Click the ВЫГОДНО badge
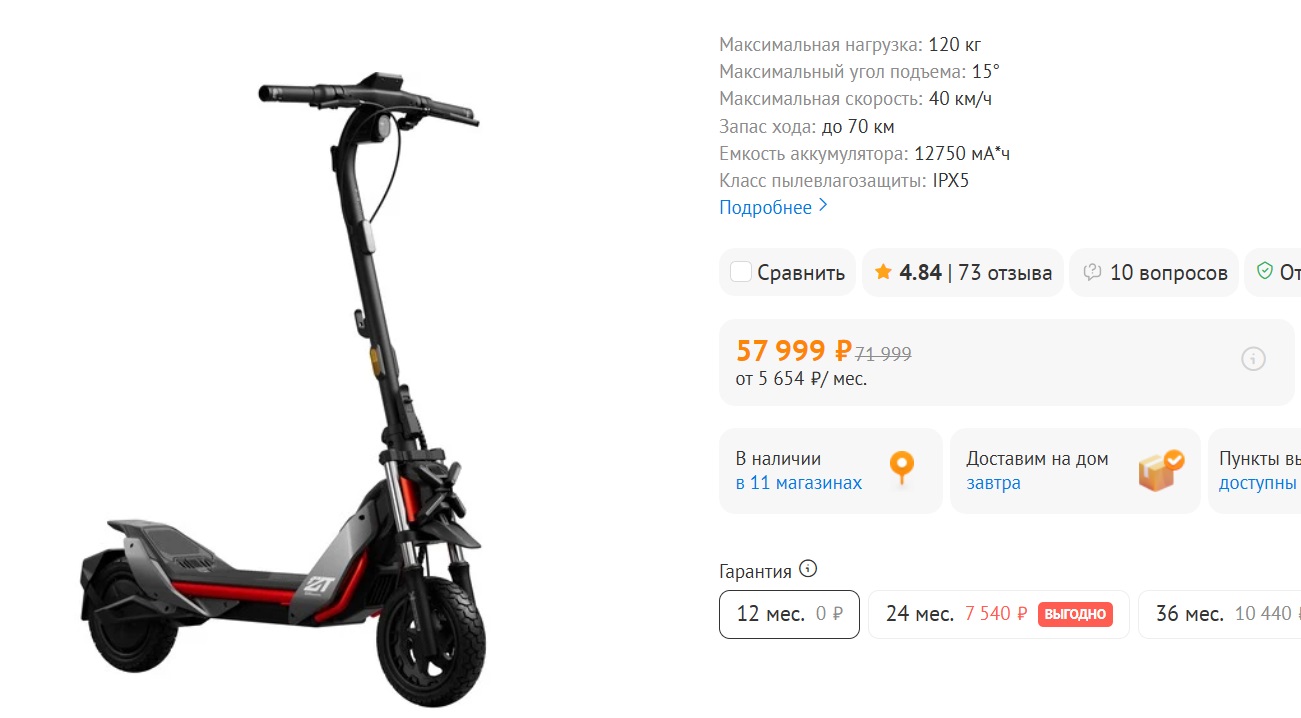This screenshot has width=1301, height=718. (1075, 614)
